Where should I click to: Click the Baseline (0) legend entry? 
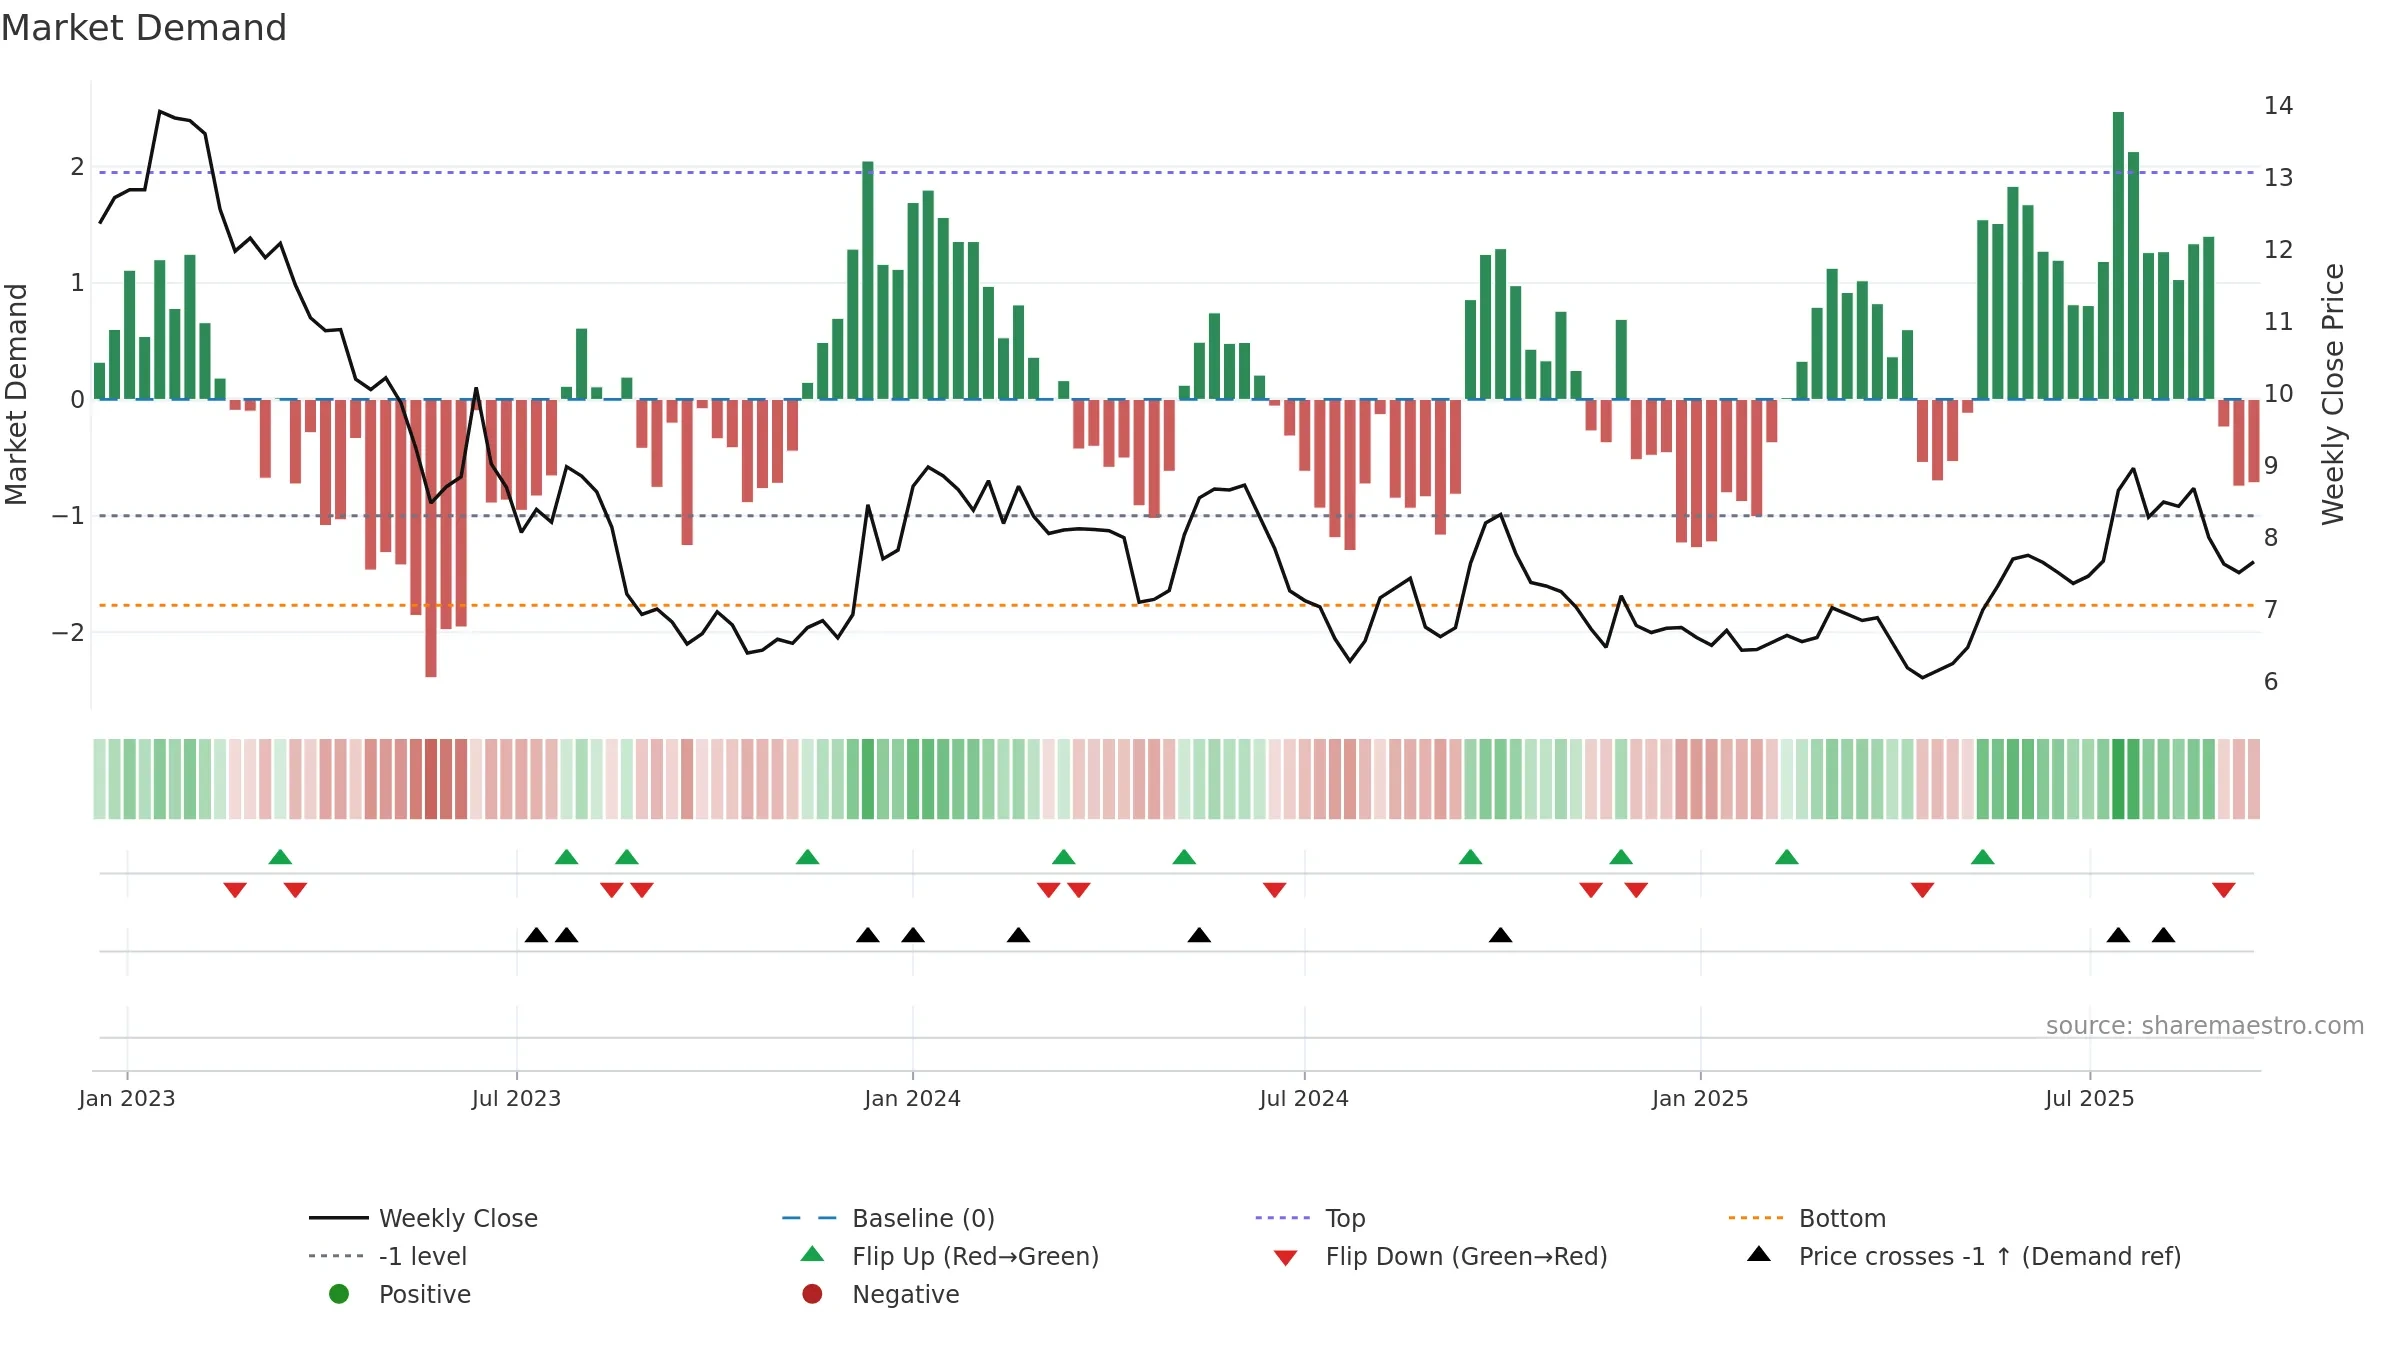[x=888, y=1218]
